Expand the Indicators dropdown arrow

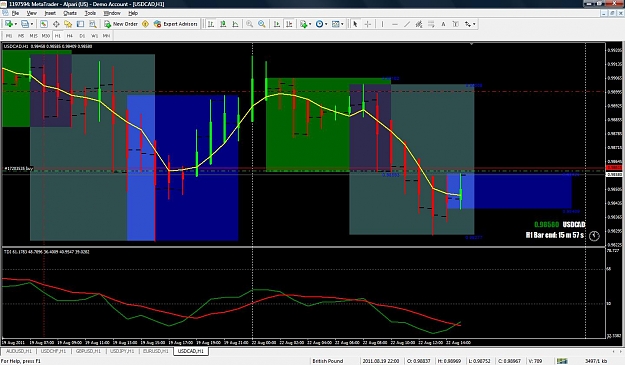(x=310, y=24)
